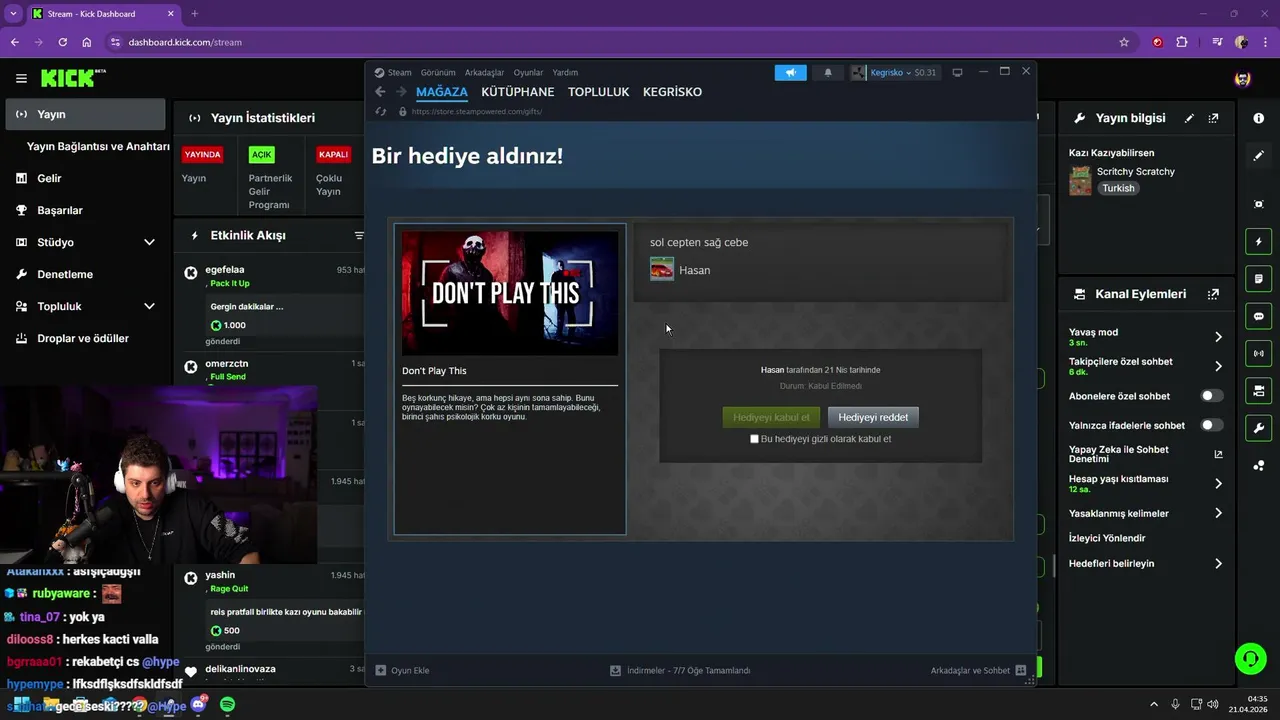Open Takipçilere özel sohbet chevron

point(1218,366)
